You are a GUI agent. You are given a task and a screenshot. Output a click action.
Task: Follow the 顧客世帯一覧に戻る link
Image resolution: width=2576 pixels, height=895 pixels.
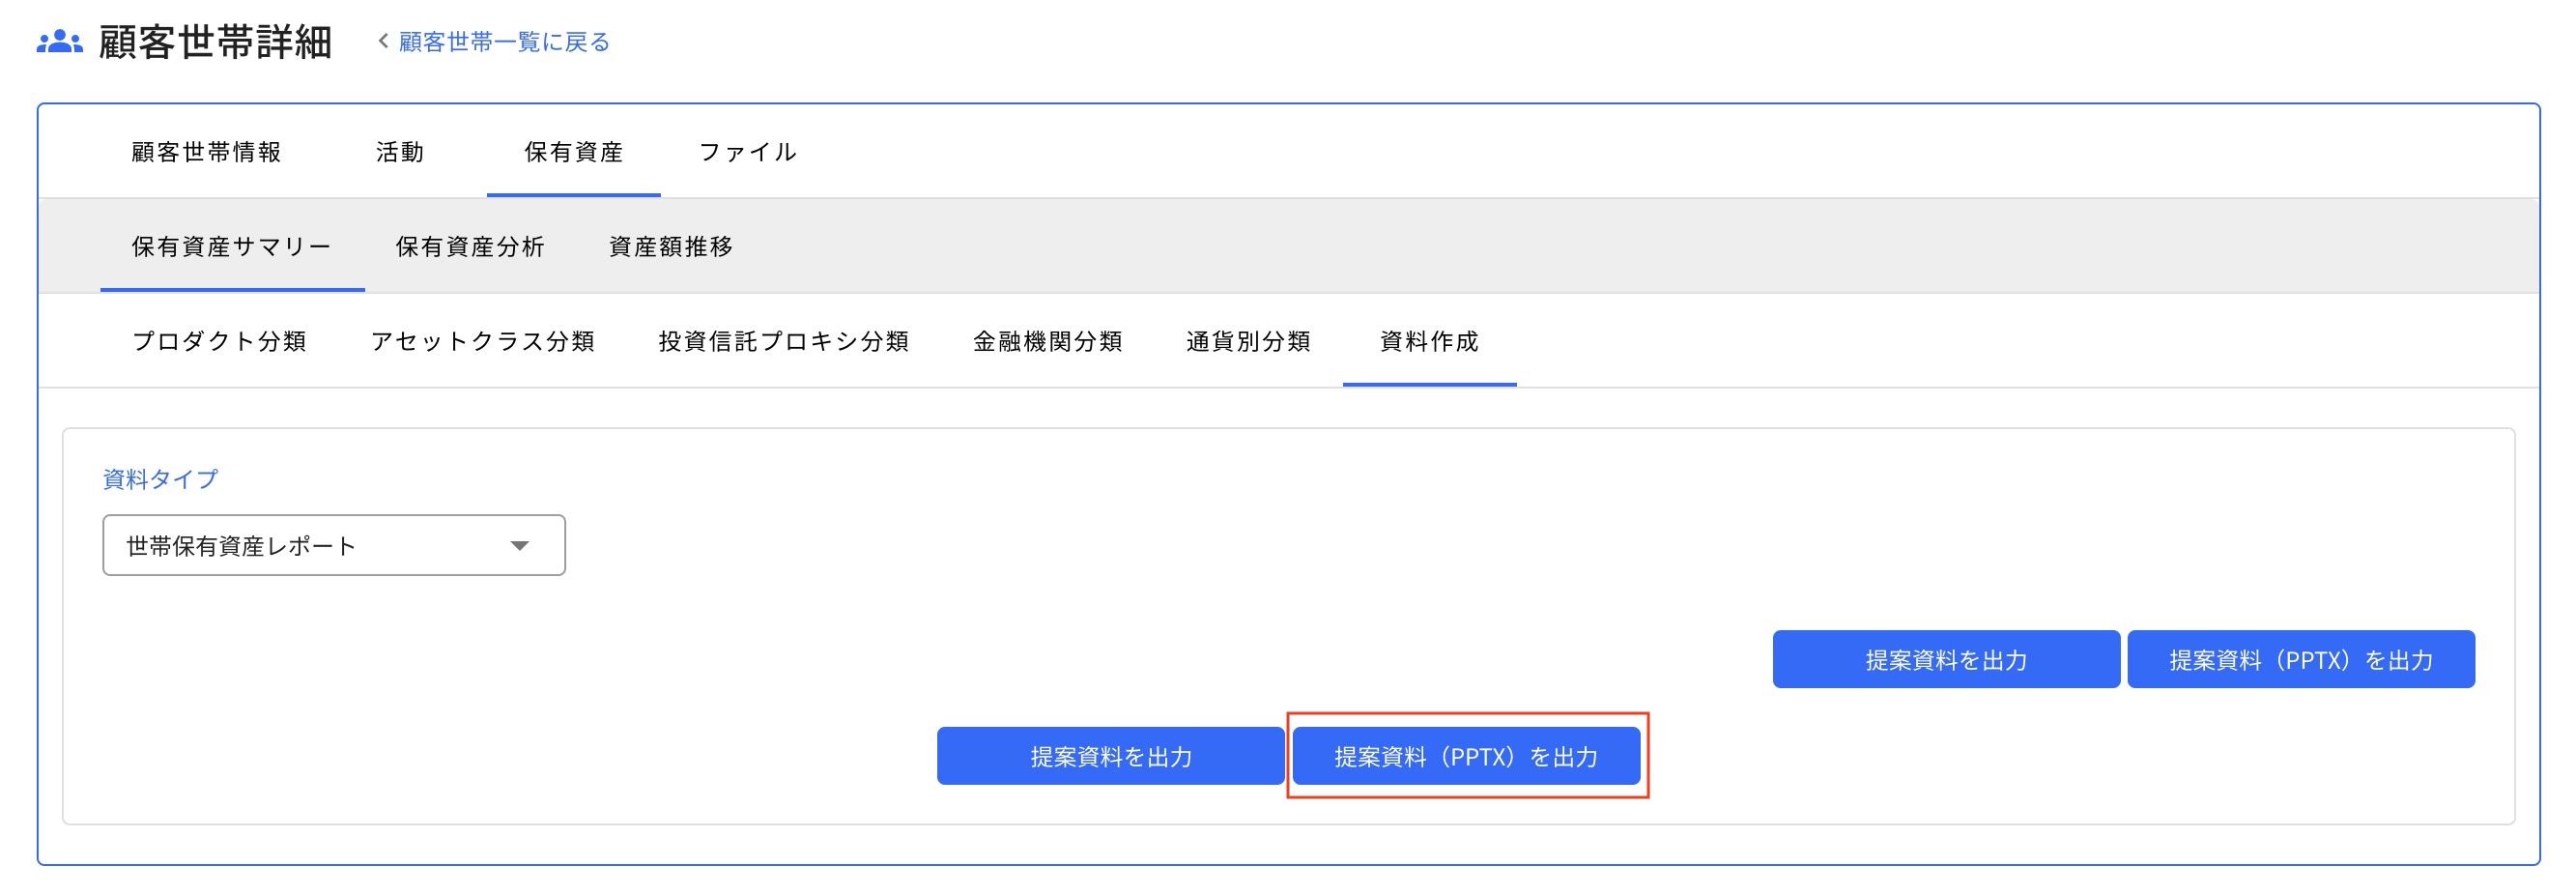click(x=502, y=42)
